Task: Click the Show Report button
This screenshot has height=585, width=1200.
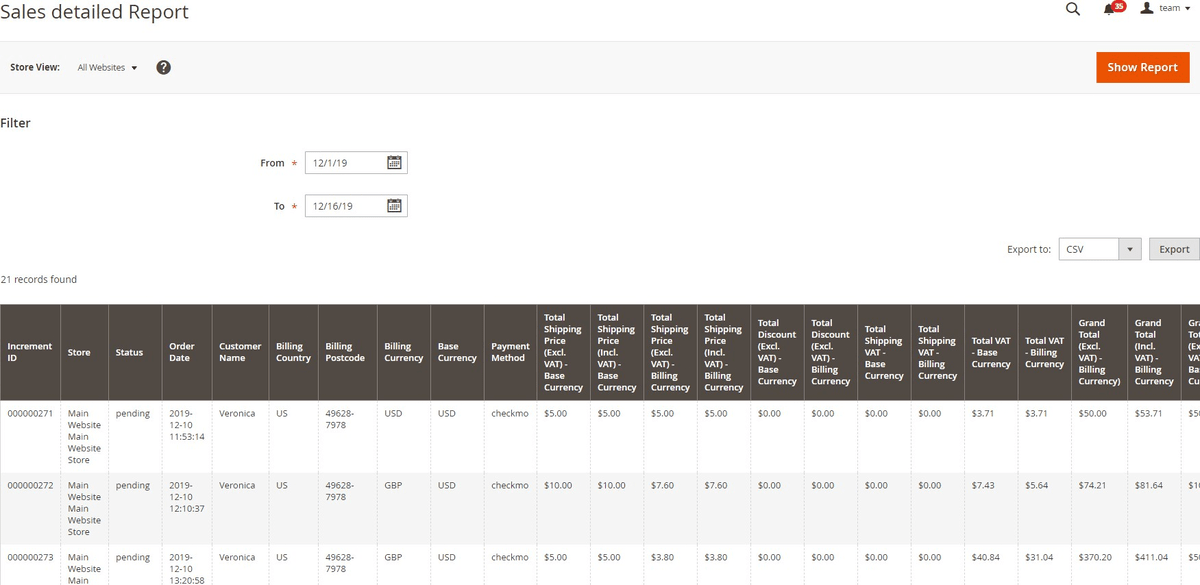Action: click(1142, 67)
